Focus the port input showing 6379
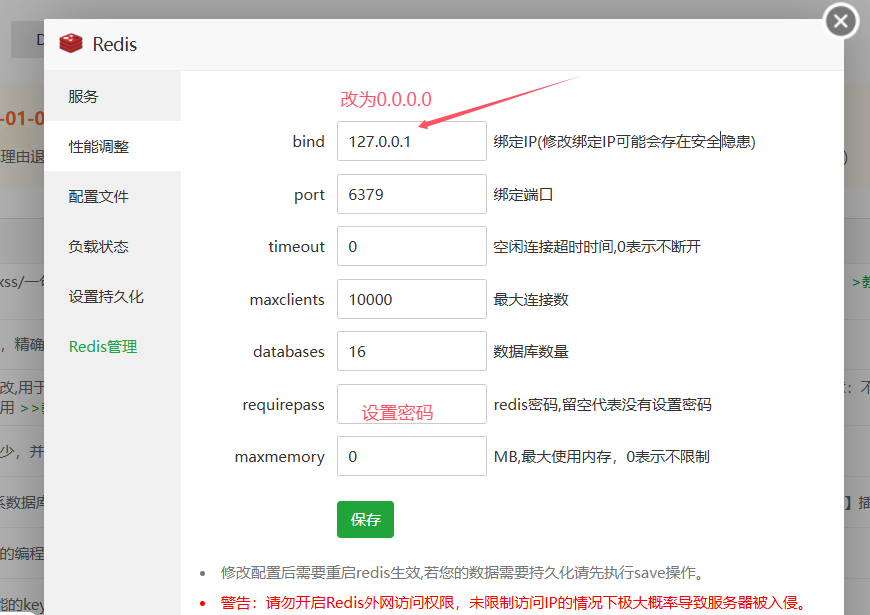870x615 pixels. coord(412,194)
